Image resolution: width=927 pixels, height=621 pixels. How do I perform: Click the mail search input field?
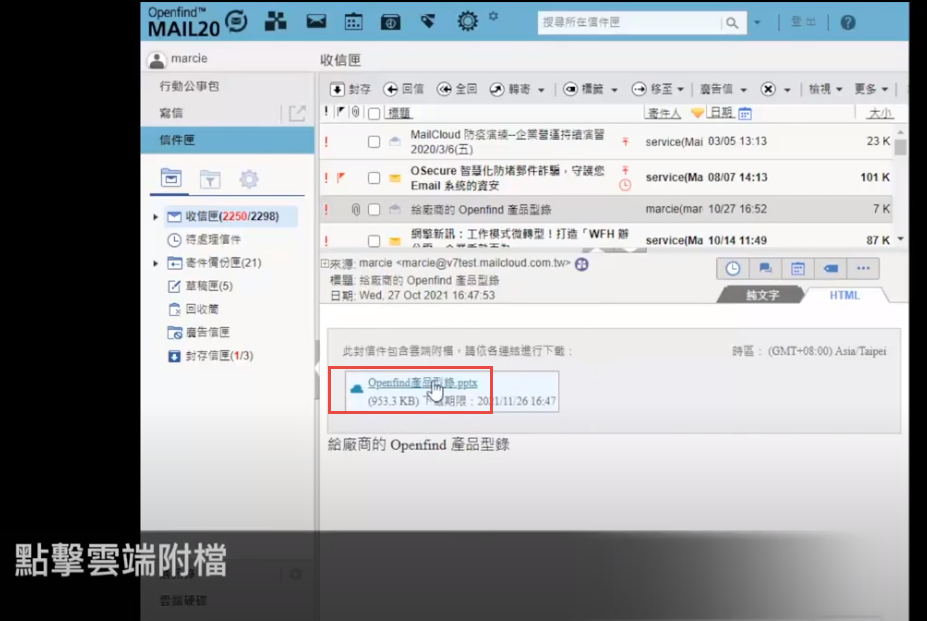629,22
